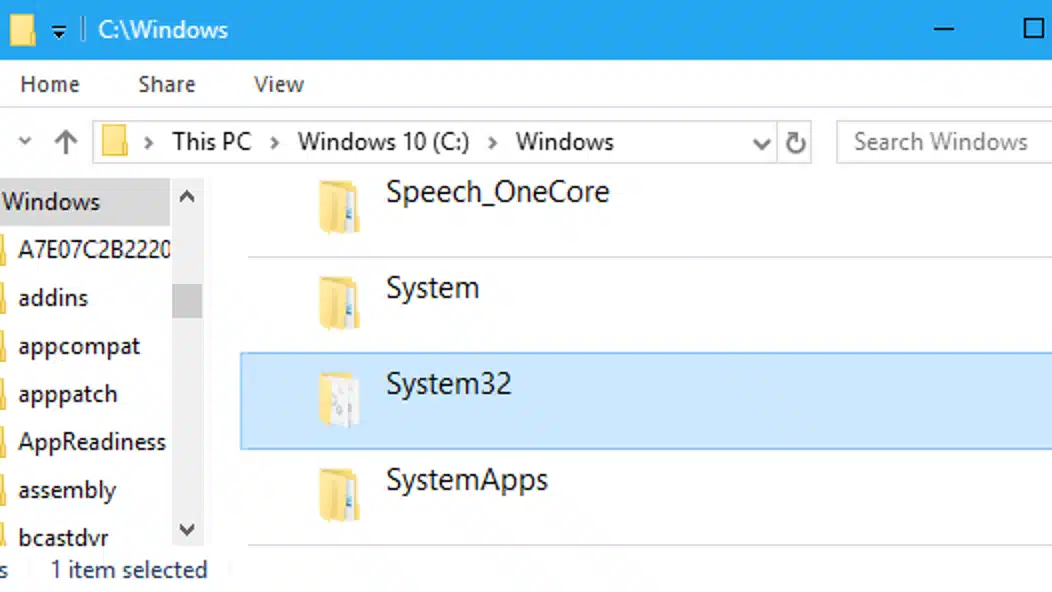Refresh the current folder view
Viewport: 1052px width, 592px height.
click(x=796, y=142)
